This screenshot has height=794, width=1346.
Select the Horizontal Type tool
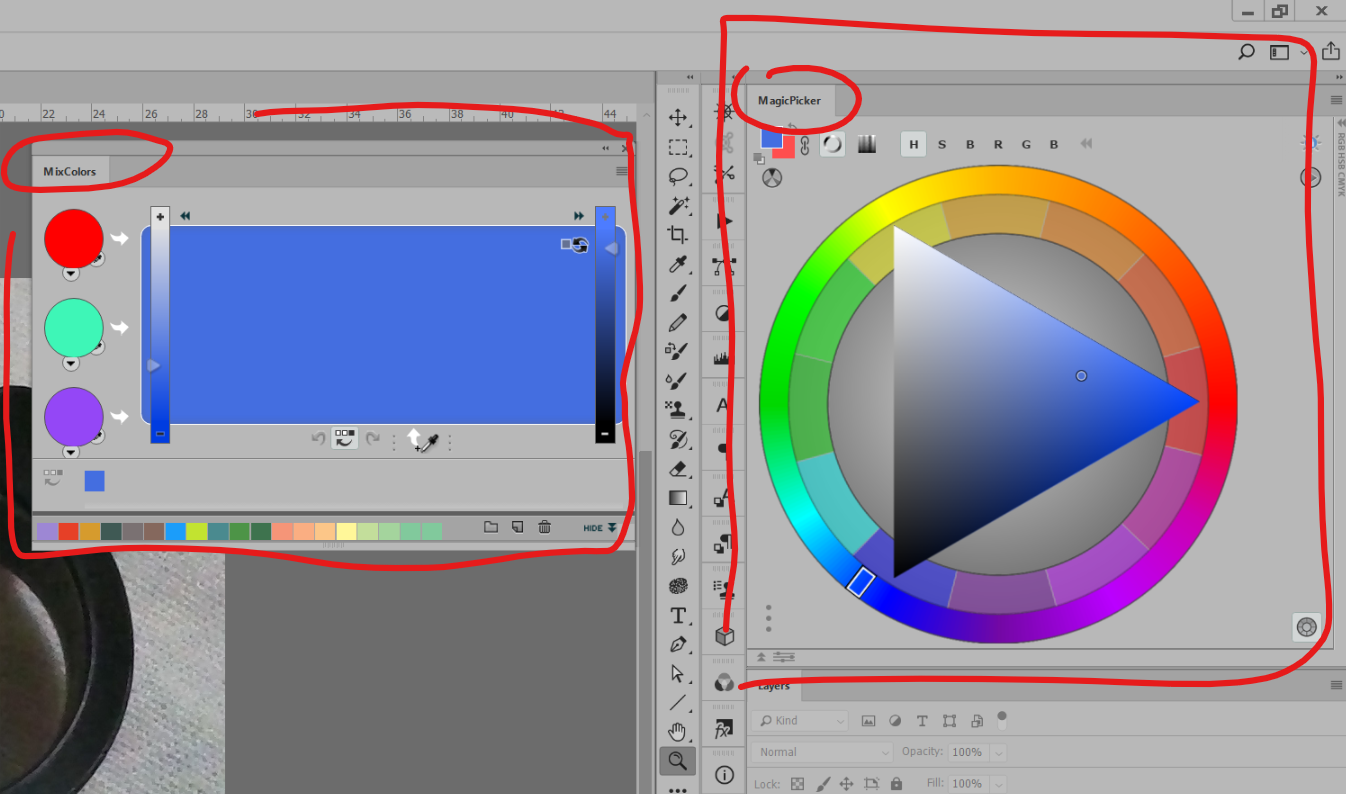point(678,615)
